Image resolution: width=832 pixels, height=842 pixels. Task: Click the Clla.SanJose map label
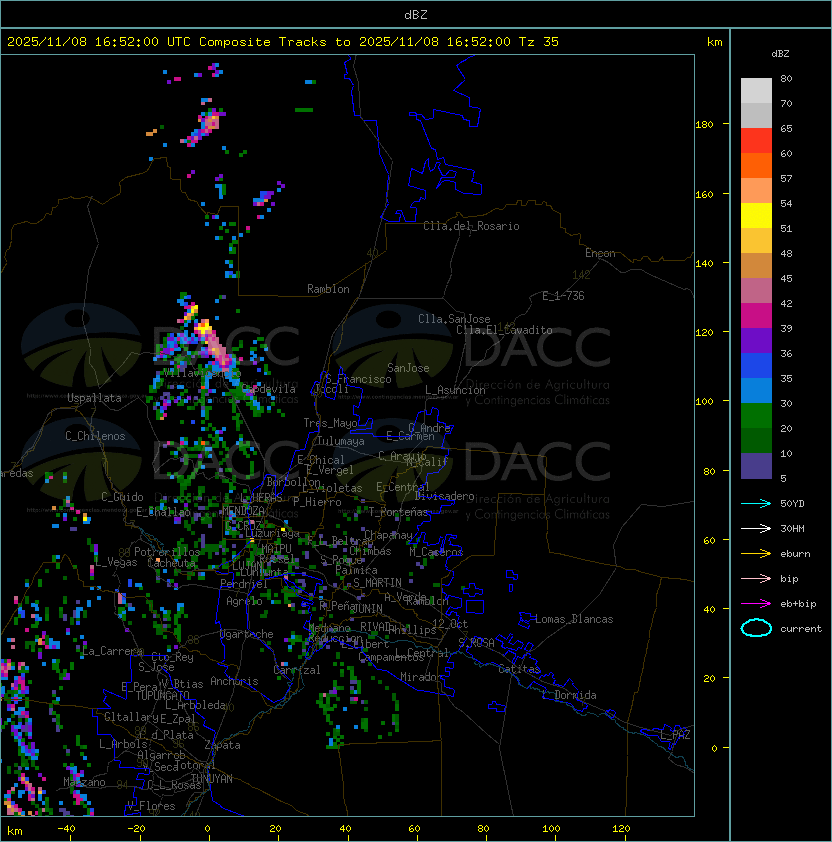pyautogui.click(x=454, y=319)
